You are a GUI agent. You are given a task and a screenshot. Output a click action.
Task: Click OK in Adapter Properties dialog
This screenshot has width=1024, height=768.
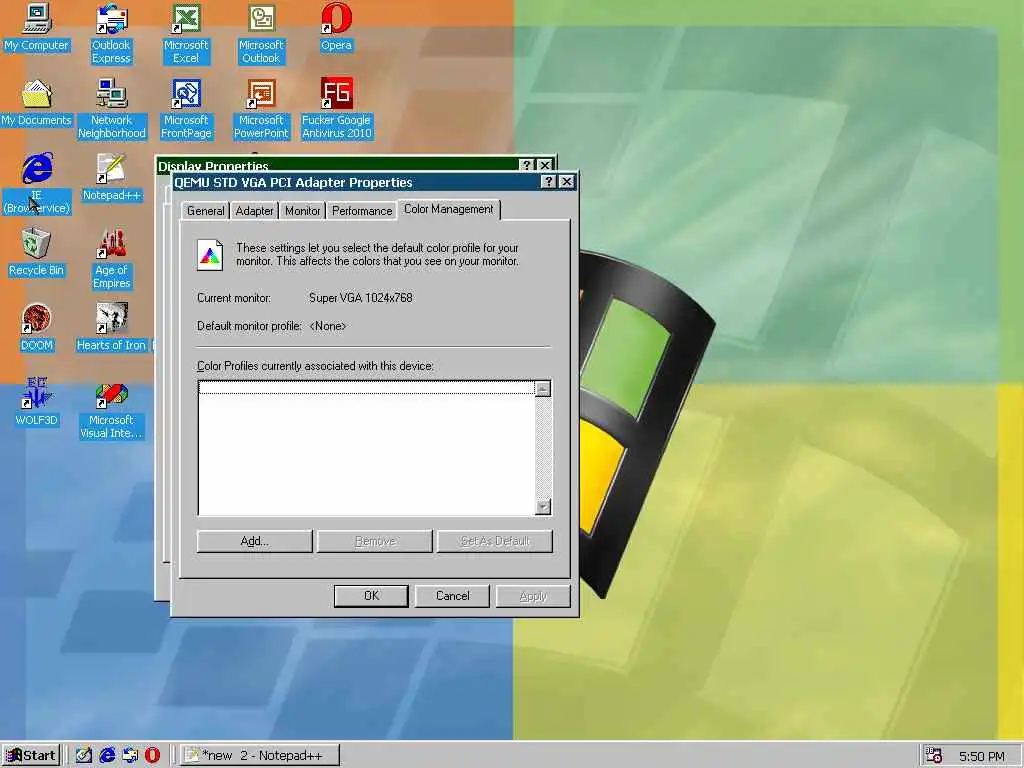(371, 596)
